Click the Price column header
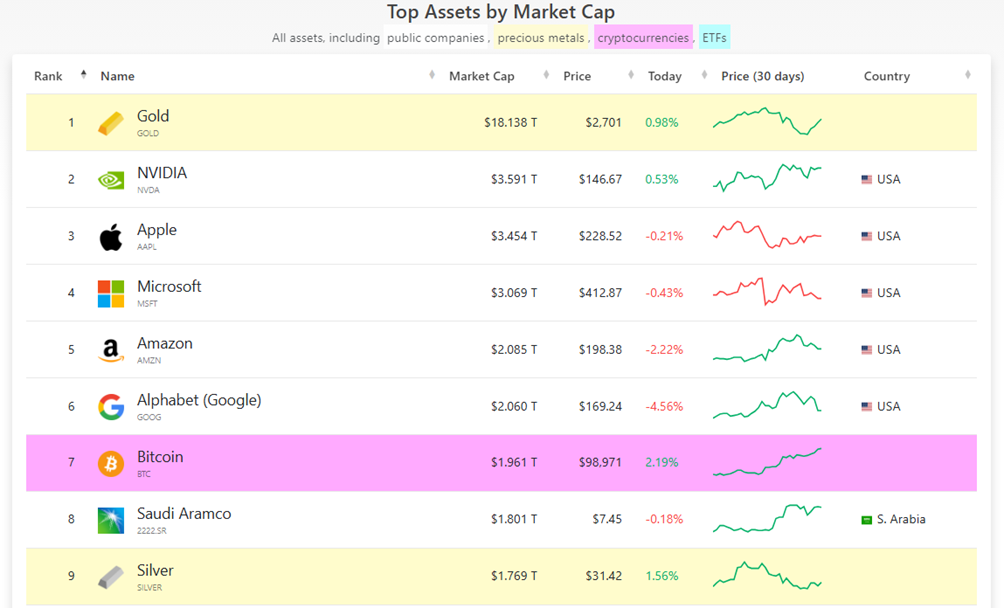The width and height of the screenshot is (1004, 608). [577, 76]
